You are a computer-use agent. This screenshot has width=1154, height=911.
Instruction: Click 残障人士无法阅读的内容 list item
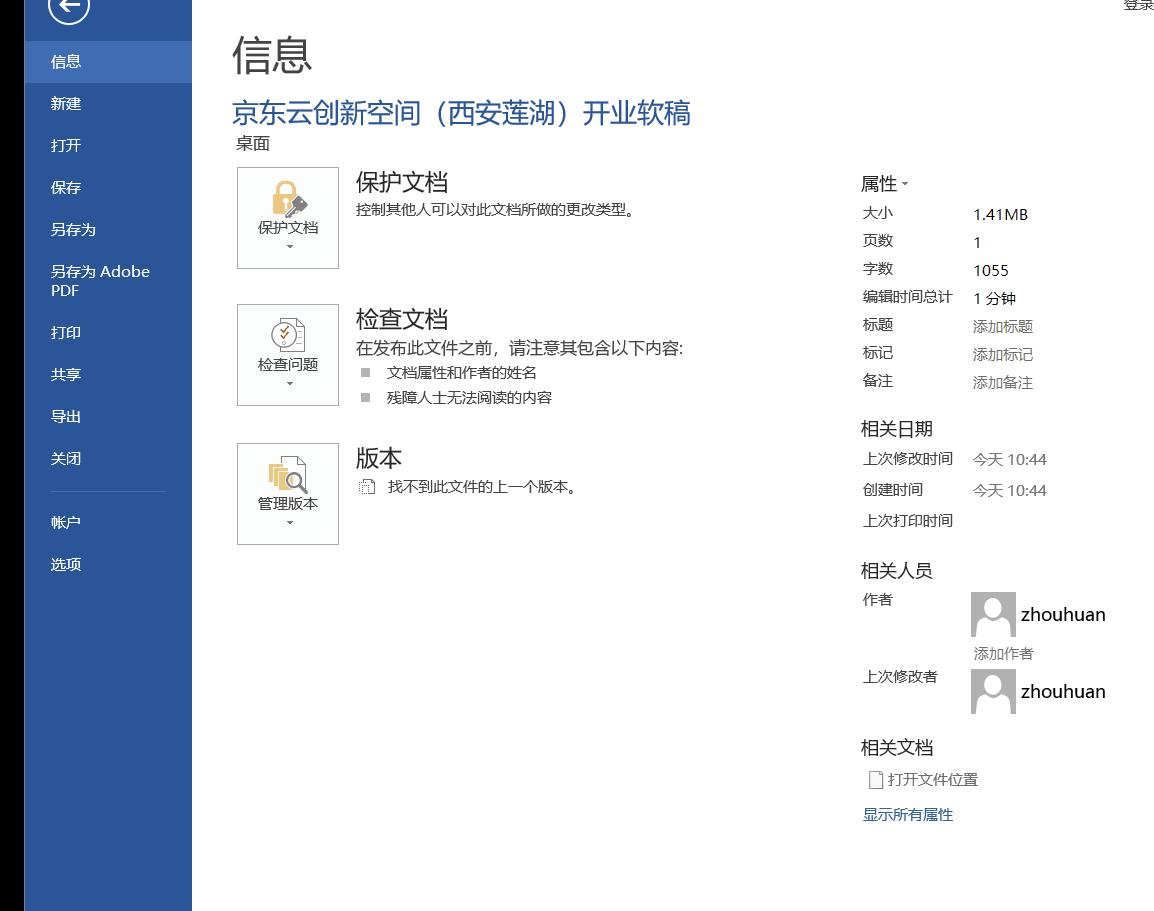tap(469, 397)
